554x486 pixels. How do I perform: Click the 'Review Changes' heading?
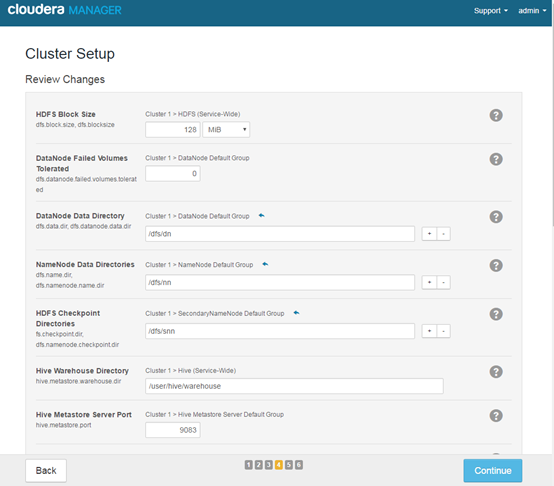pos(65,79)
